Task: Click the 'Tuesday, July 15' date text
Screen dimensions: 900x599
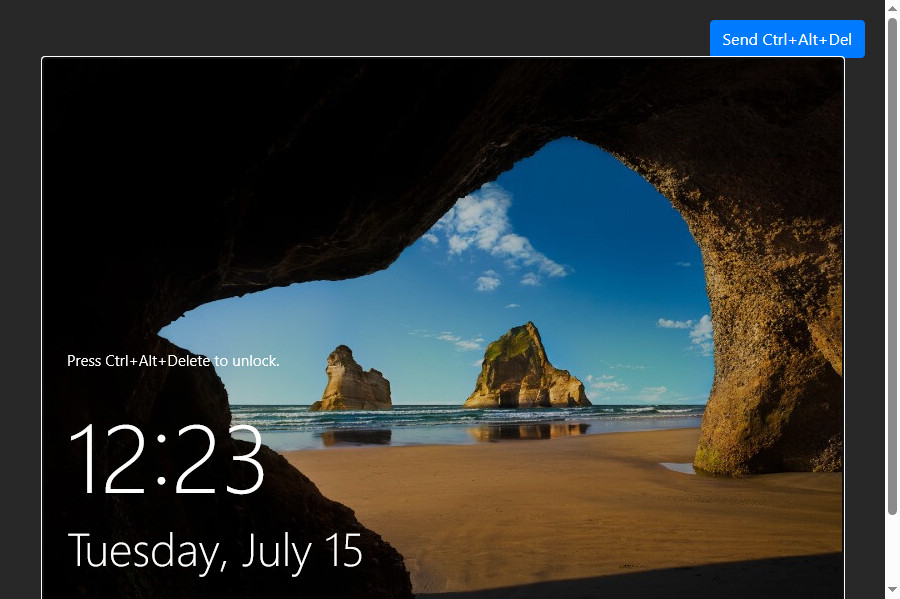Action: 214,551
